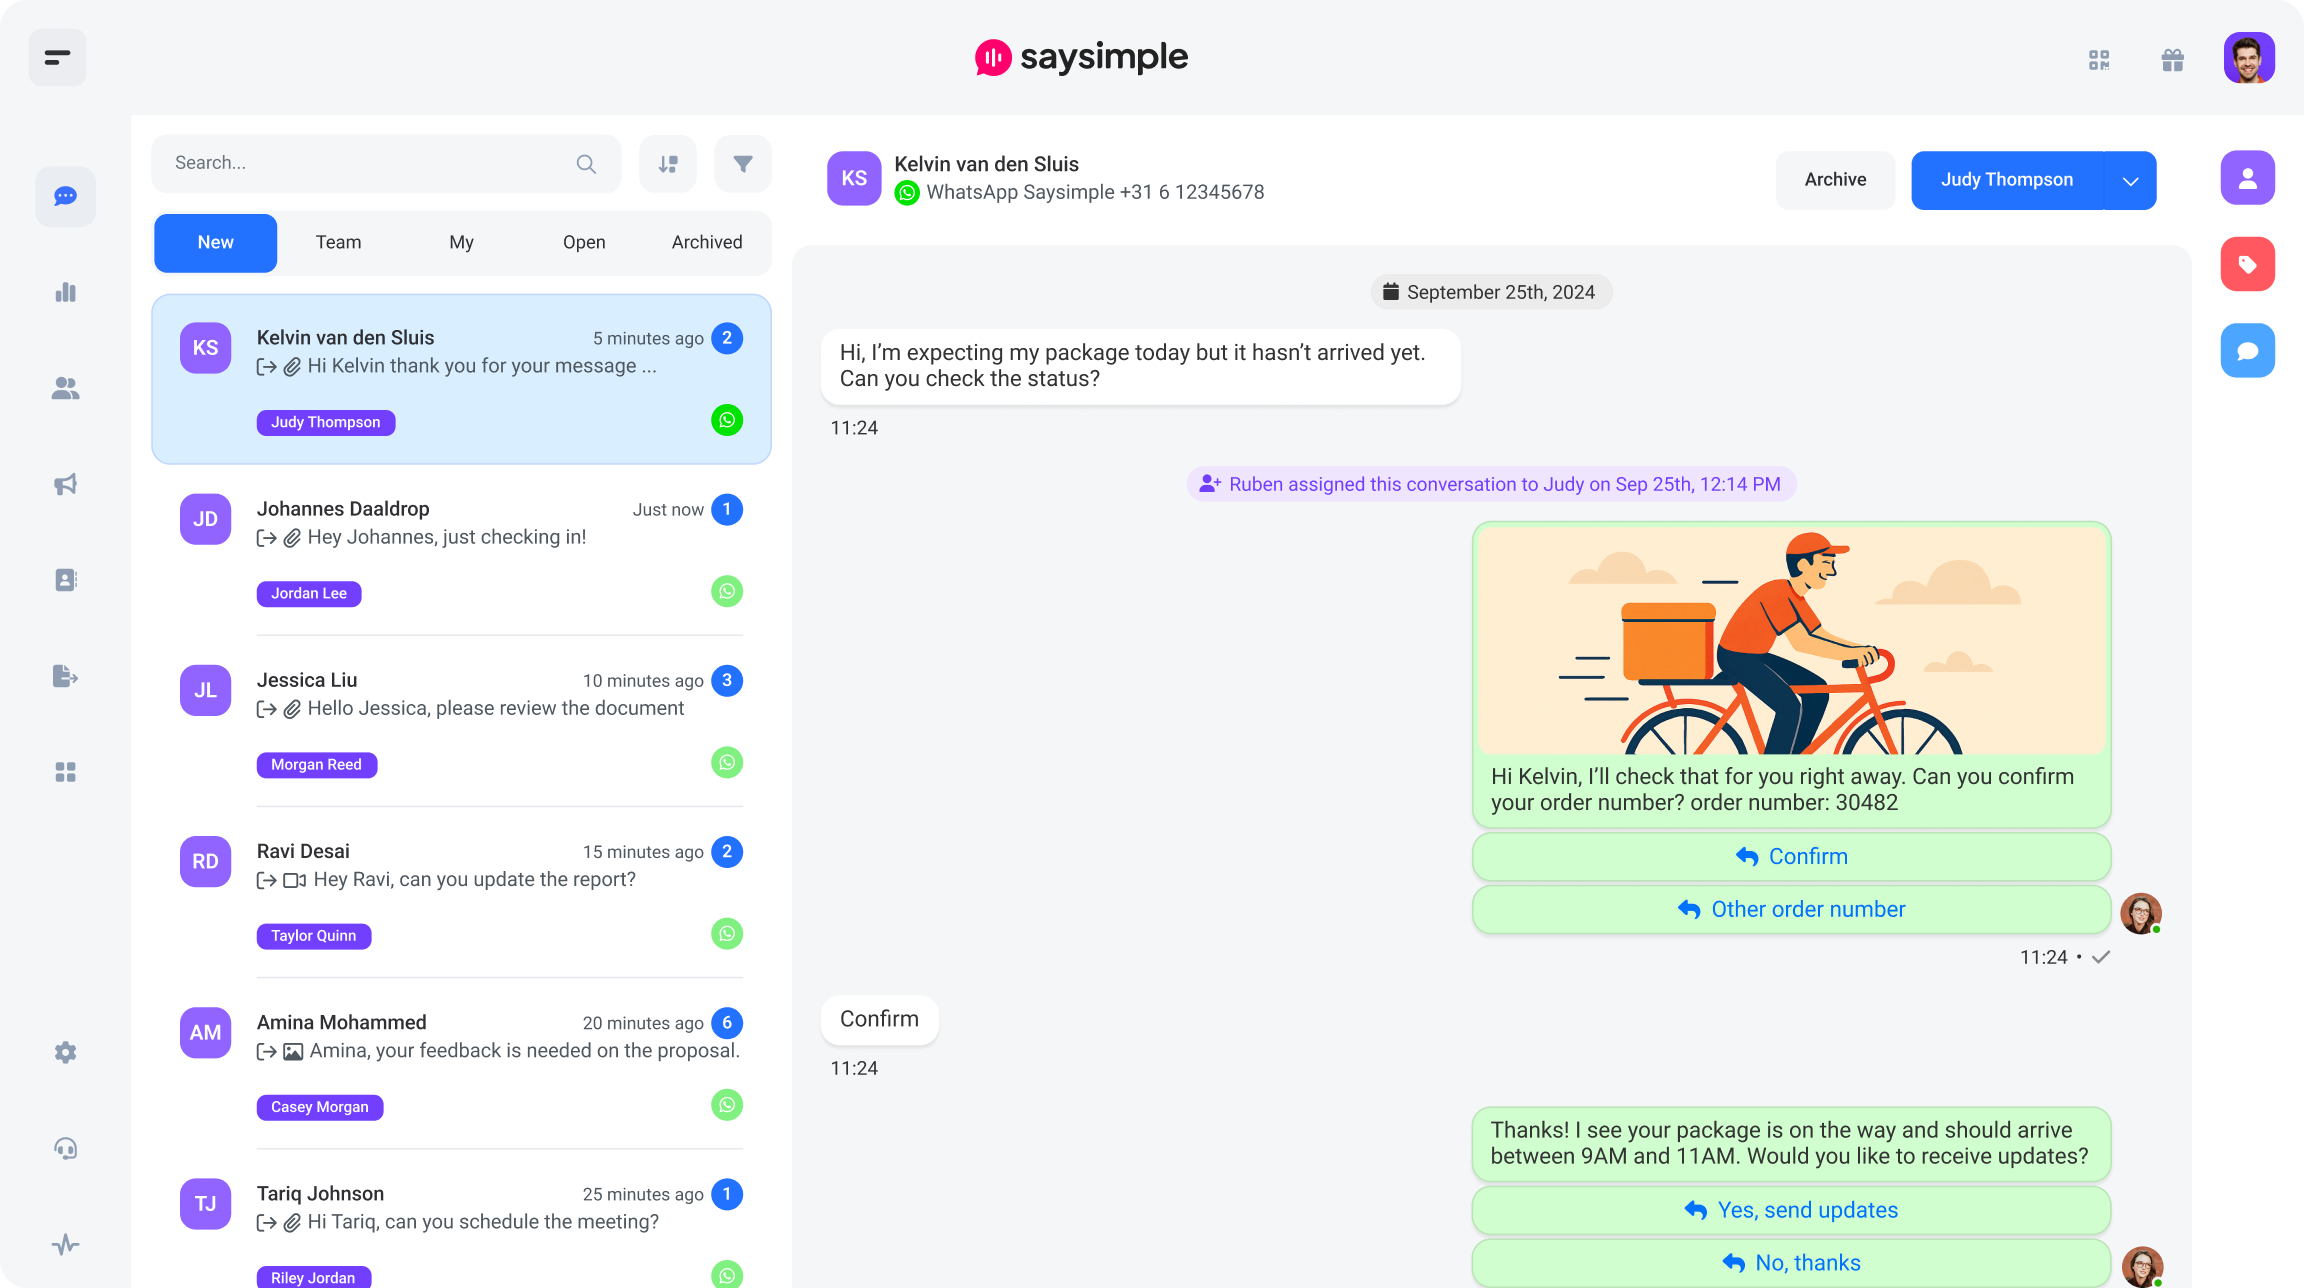Click the WhatsApp icon on Jessica Liu row

[727, 762]
